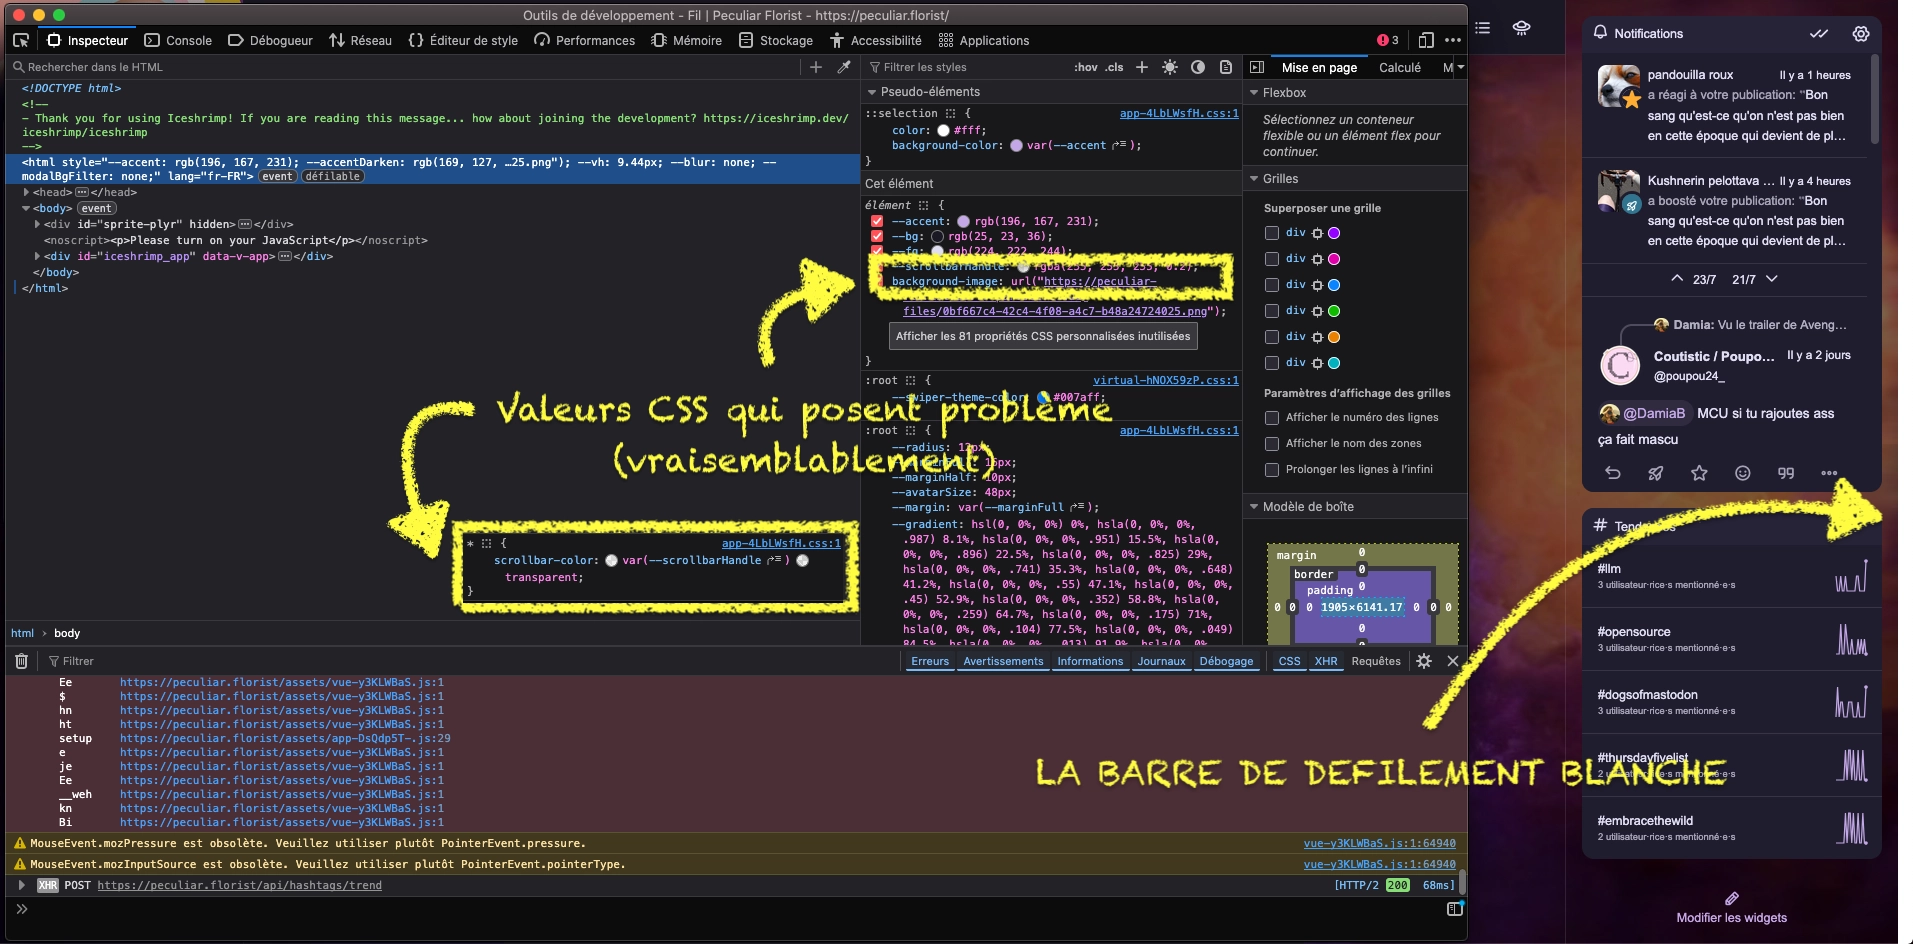Add a new node with plus icon
The image size is (1913, 944).
pos(816,67)
